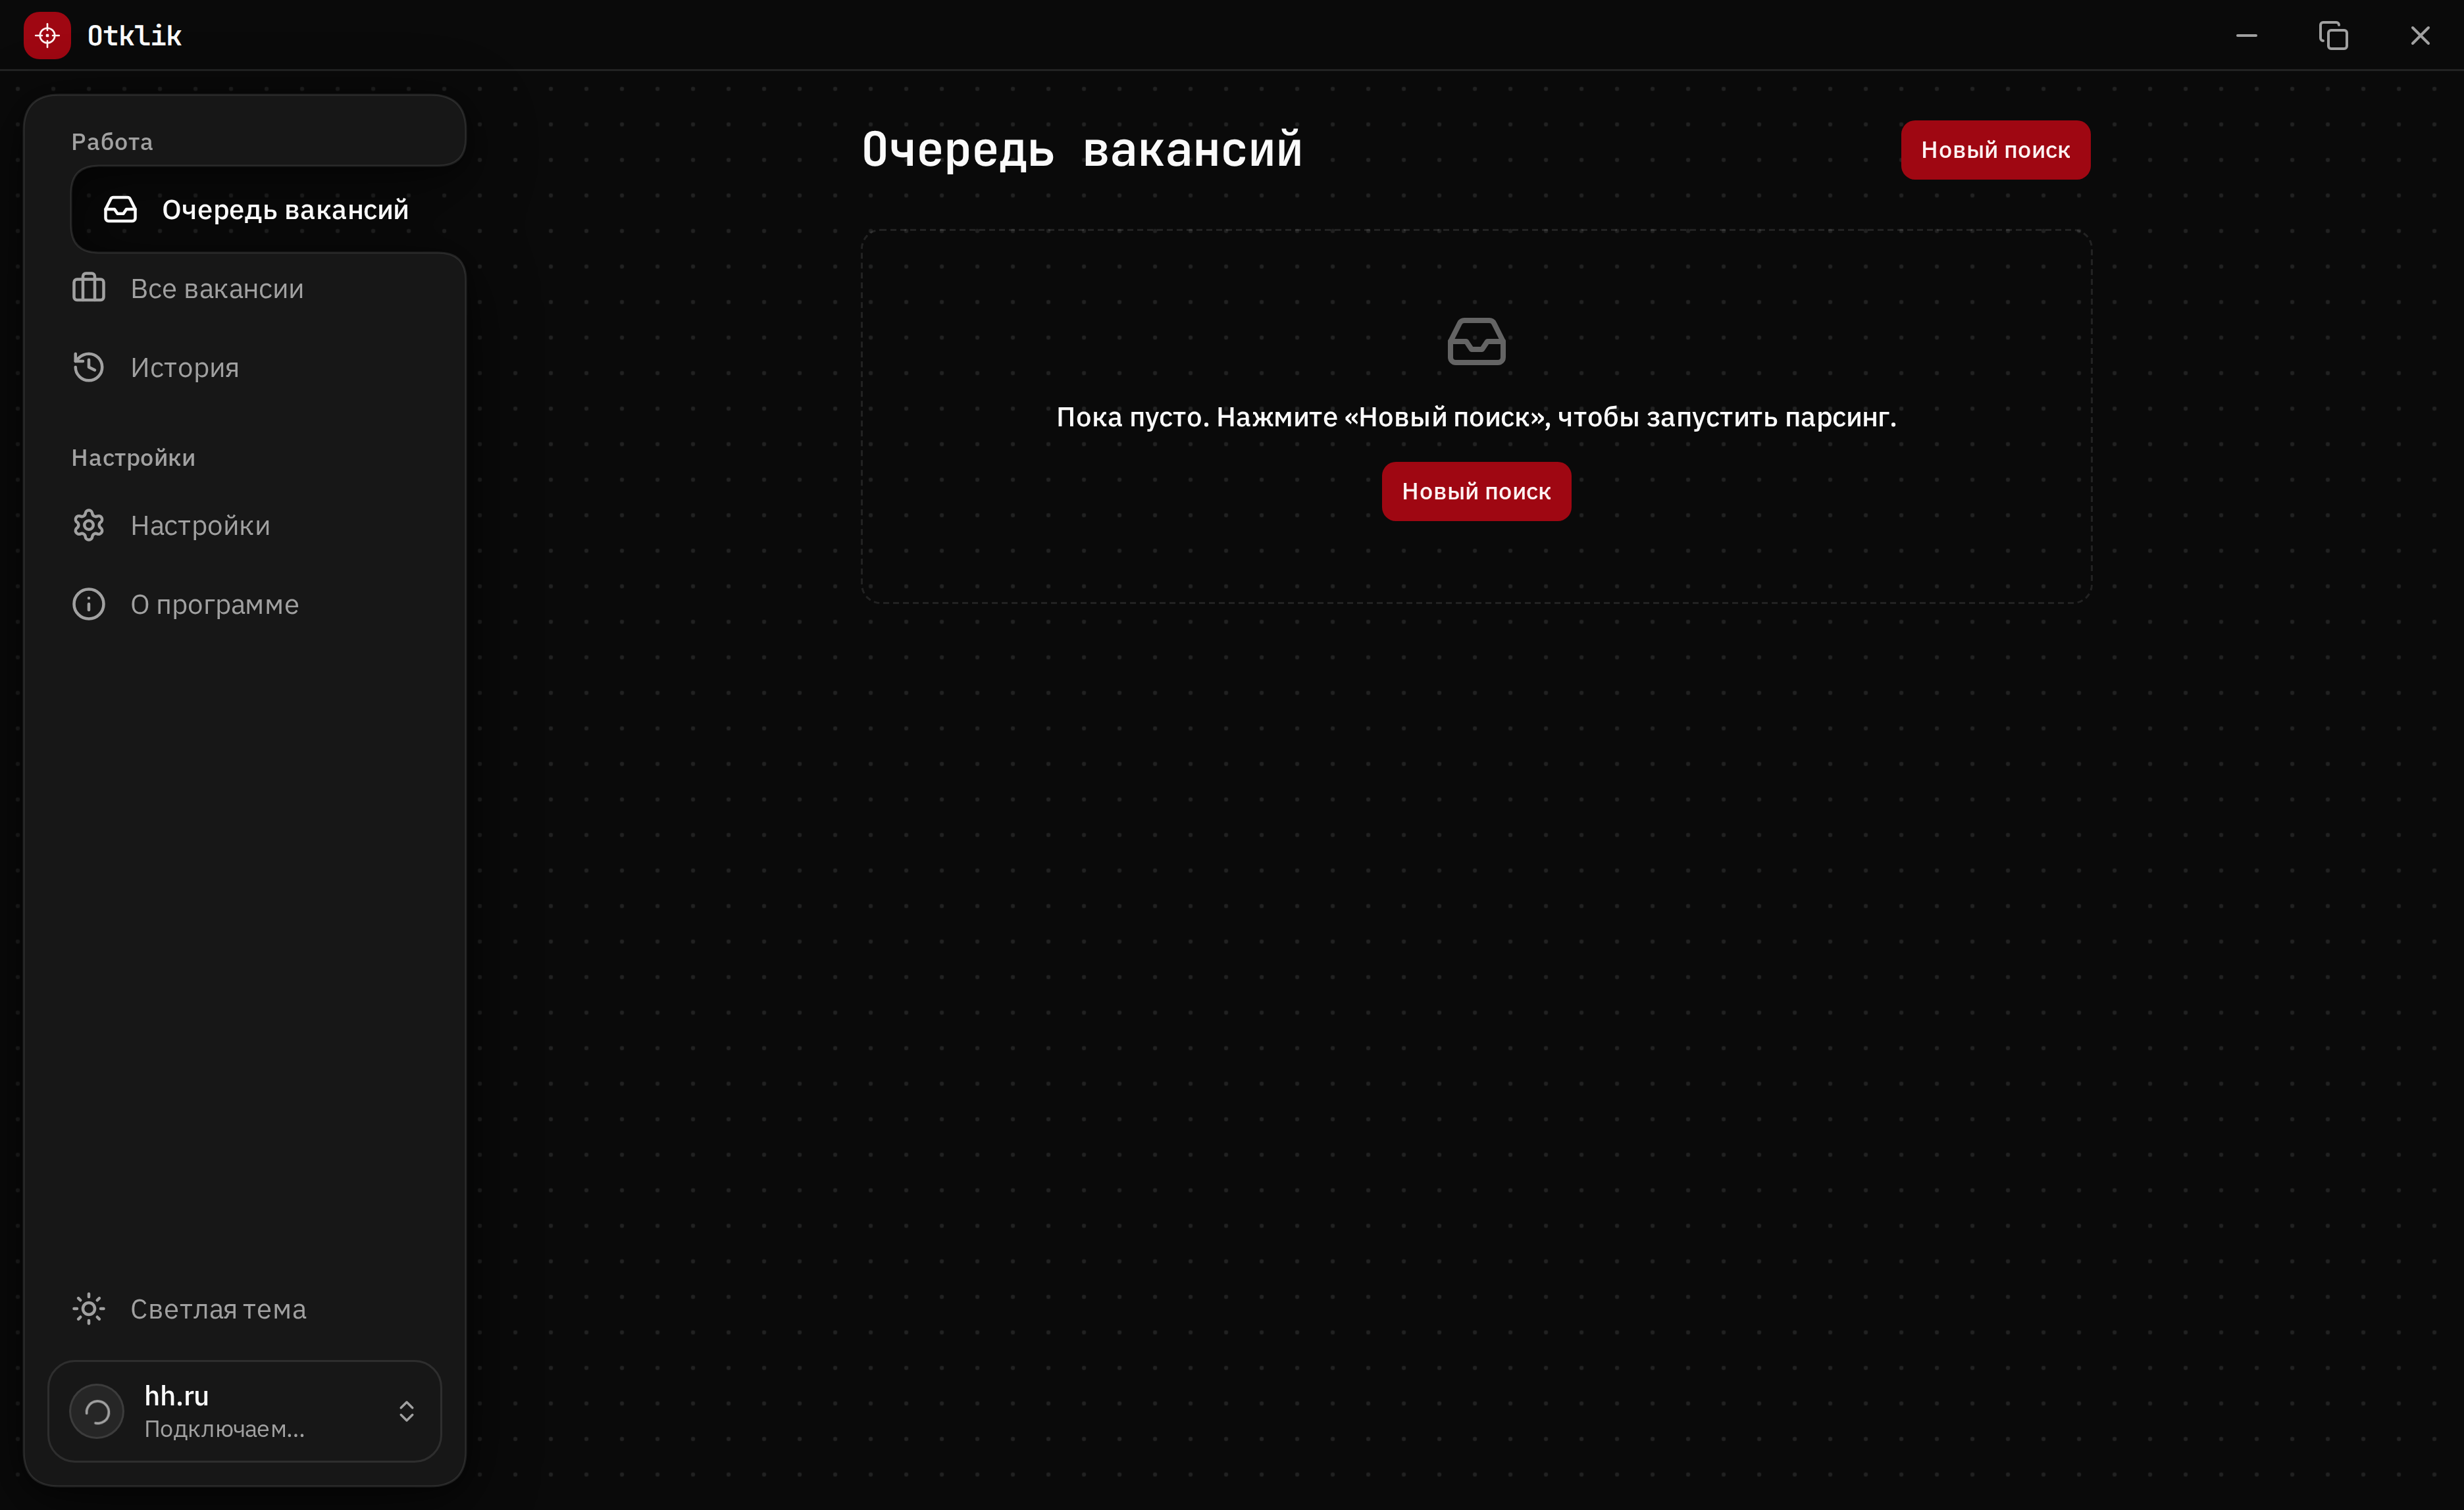Click the Otklik red crosshair logo
The height and width of the screenshot is (1510, 2464).
click(x=47, y=36)
